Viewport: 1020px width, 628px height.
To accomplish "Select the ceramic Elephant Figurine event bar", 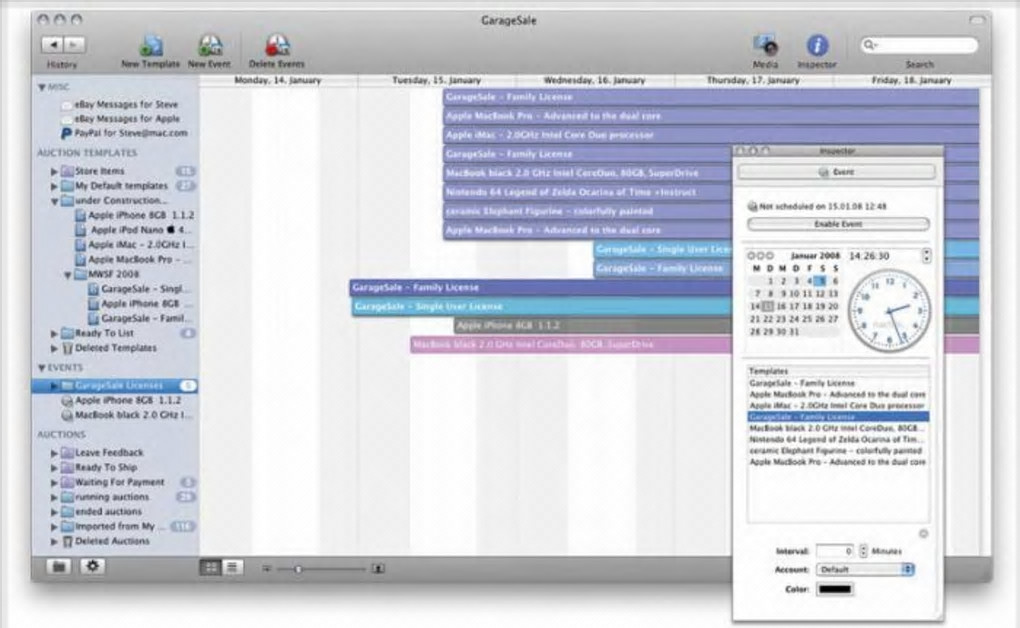I will [587, 212].
